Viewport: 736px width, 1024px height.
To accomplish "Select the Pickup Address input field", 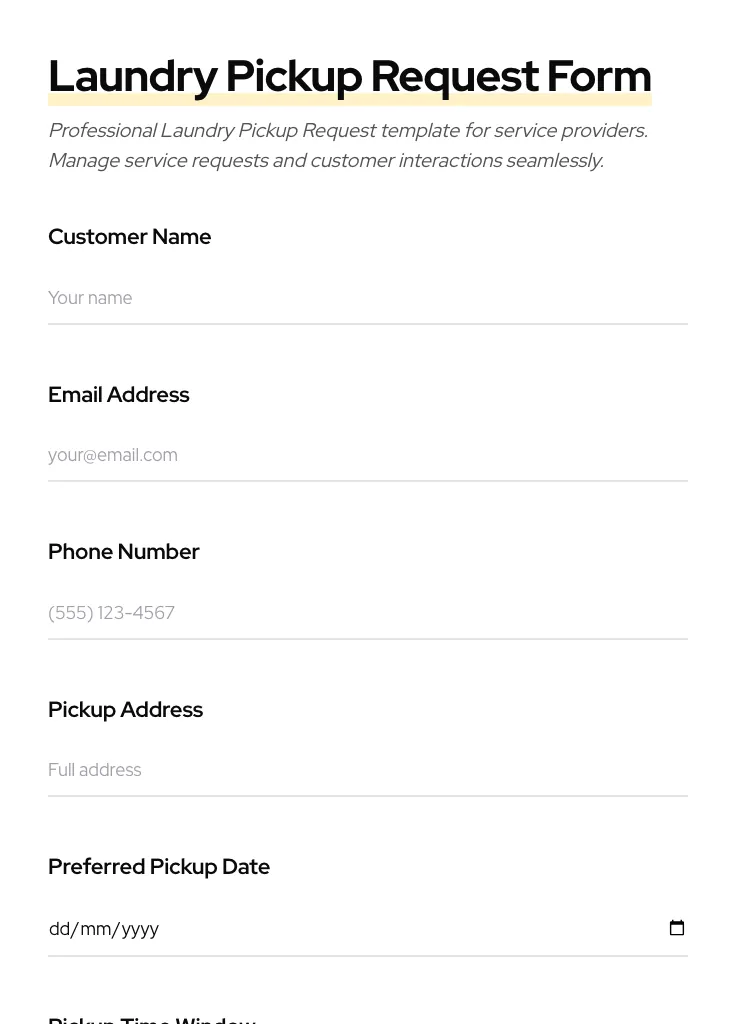I will tap(368, 770).
